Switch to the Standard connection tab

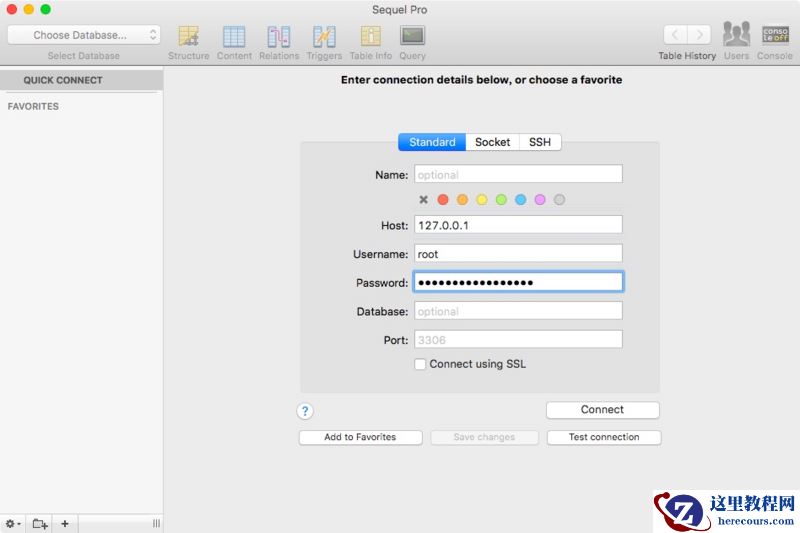tap(432, 142)
